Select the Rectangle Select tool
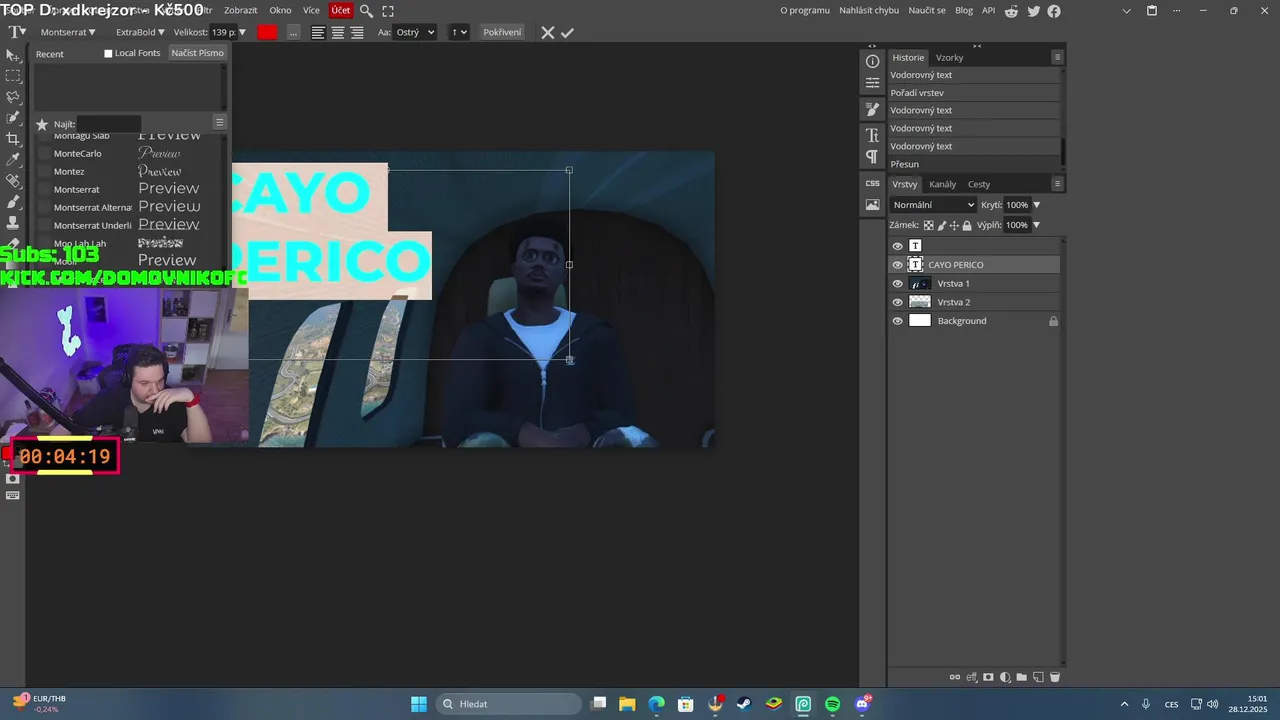Screen dimensions: 1280x720 (x=13, y=76)
